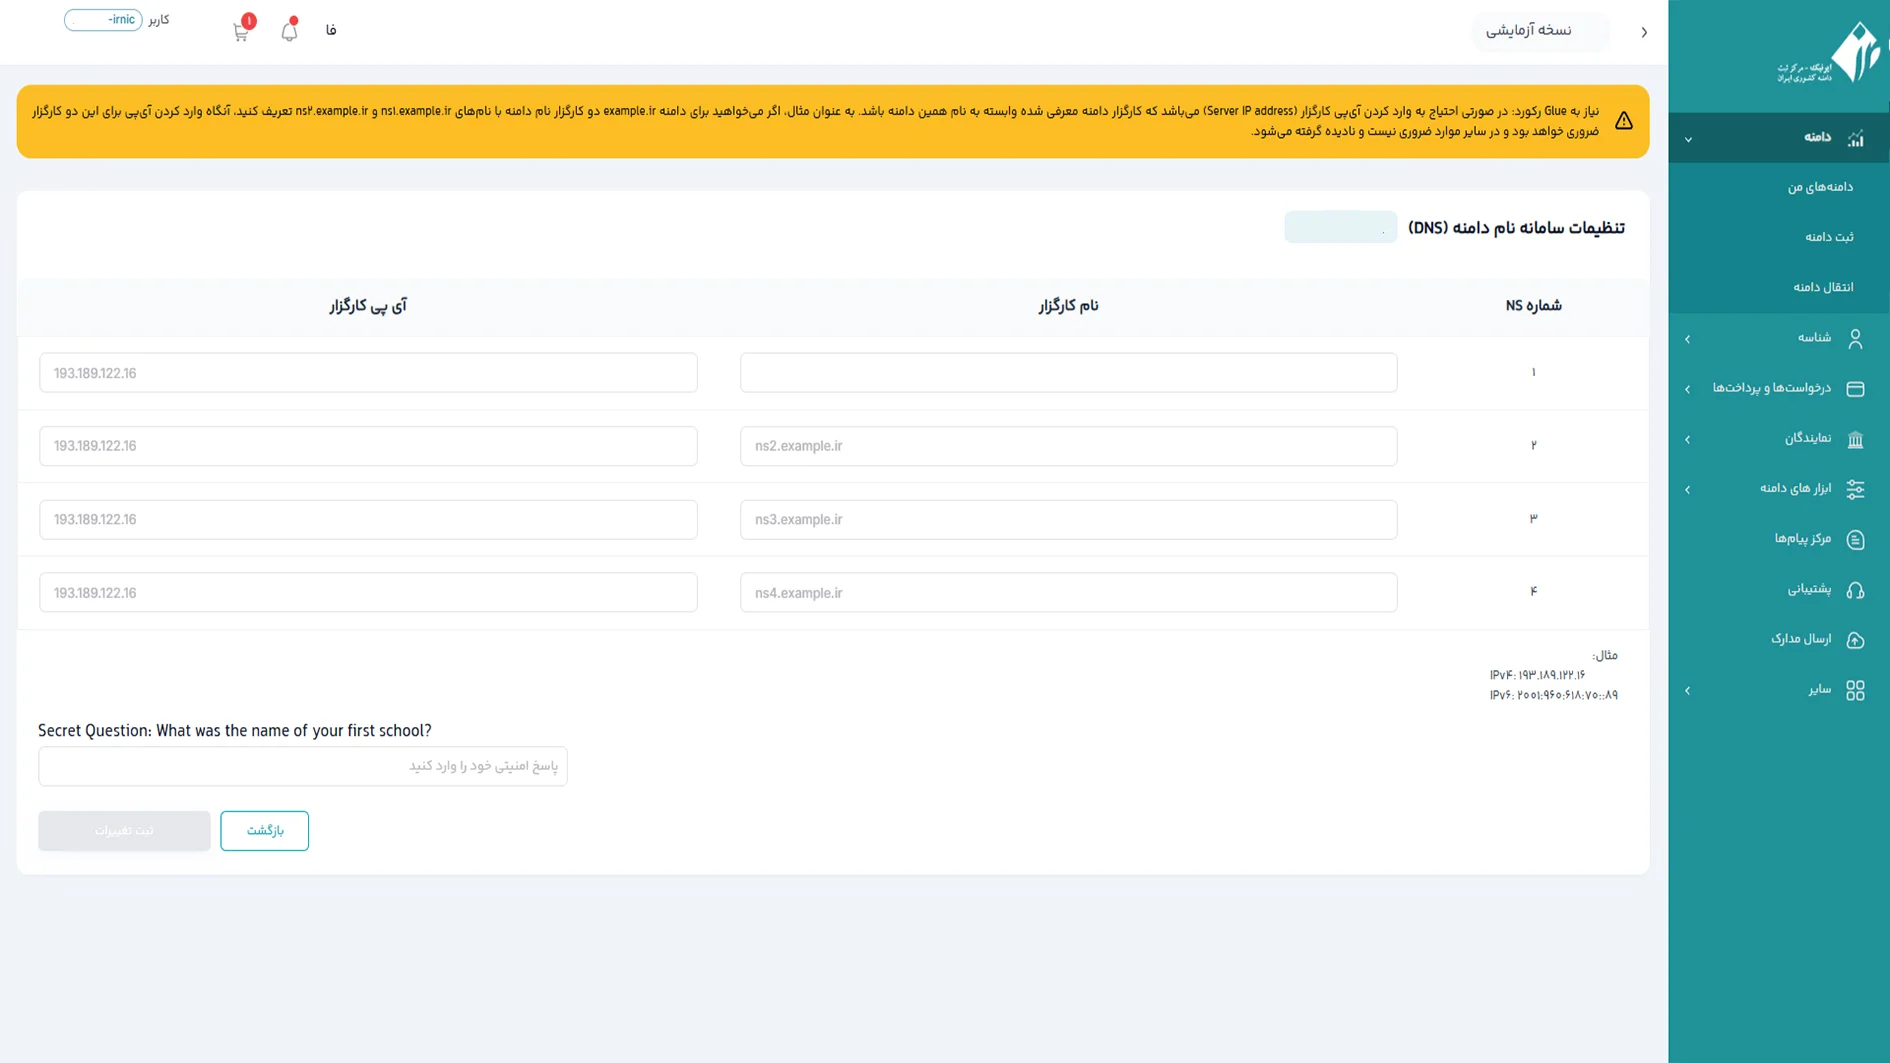The image size is (1890, 1063).
Task: Click the ثبت تغییرات submit button
Action: pyautogui.click(x=124, y=831)
